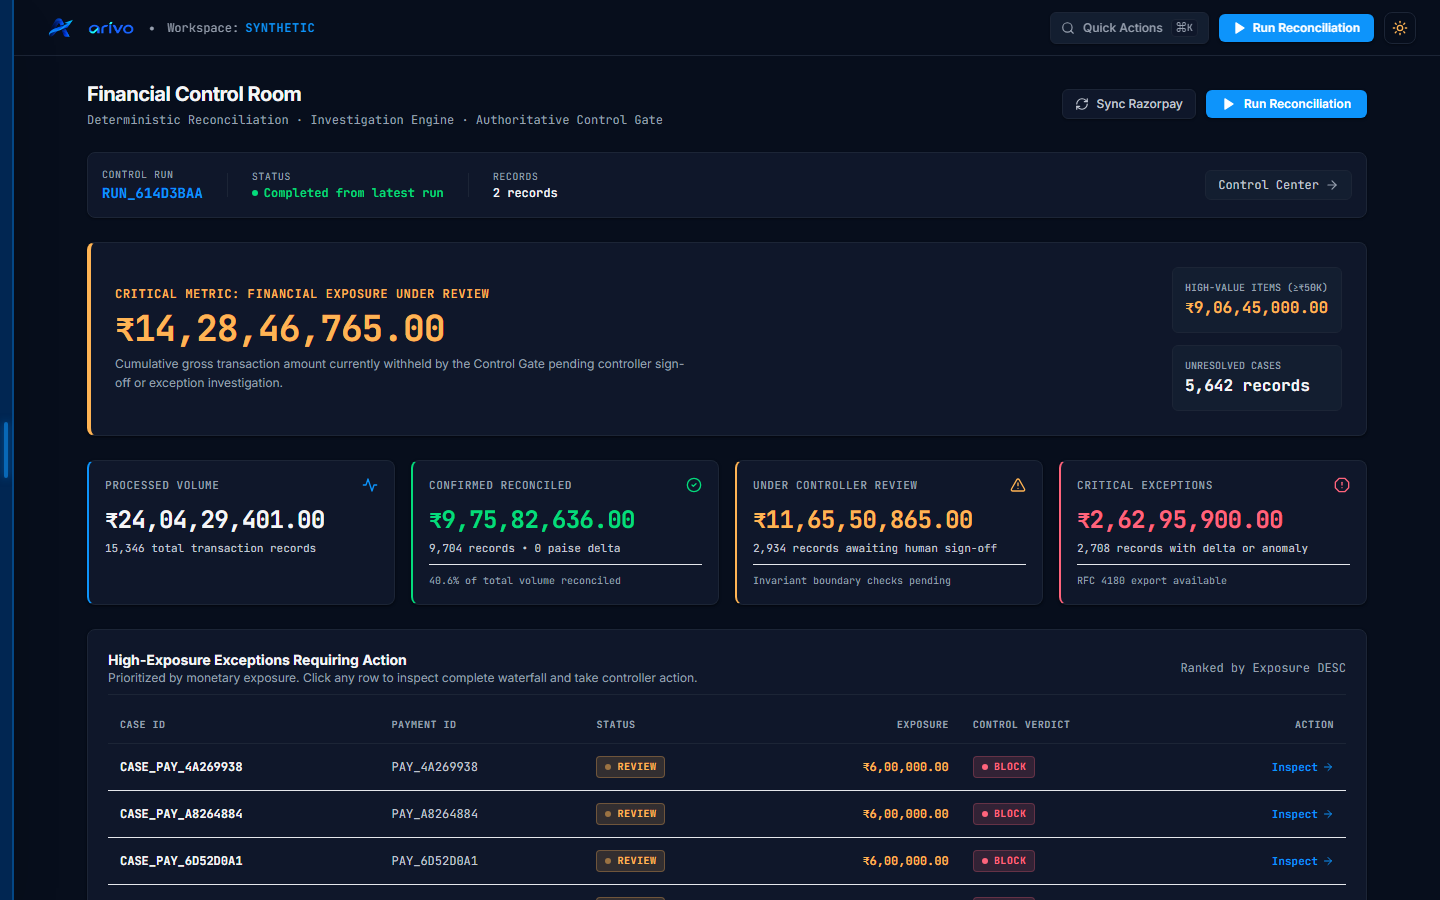Click the REVIEW badge for PAY_4A269938

(630, 767)
